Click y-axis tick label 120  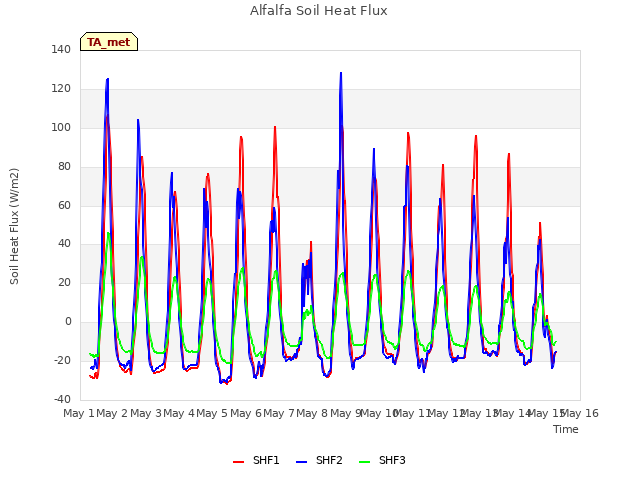61,88
